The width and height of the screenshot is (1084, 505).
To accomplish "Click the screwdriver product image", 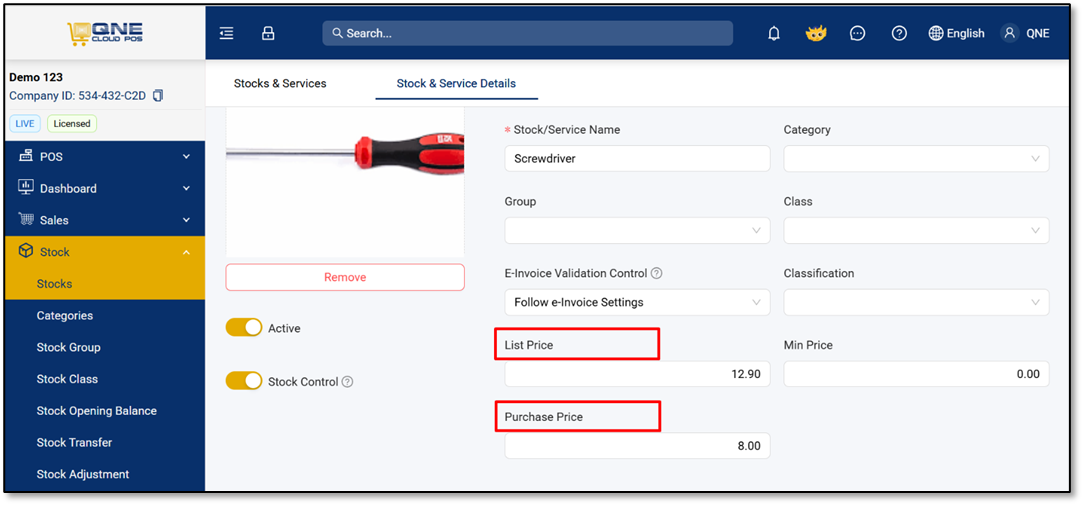I will pos(345,183).
